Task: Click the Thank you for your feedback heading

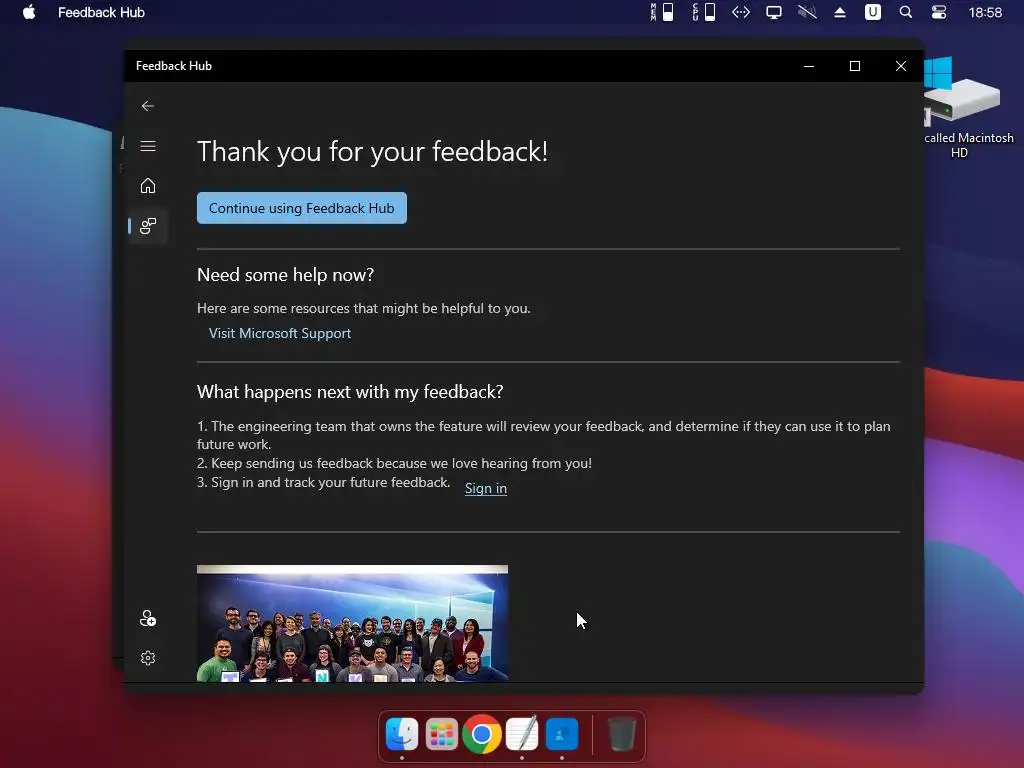Action: [372, 152]
